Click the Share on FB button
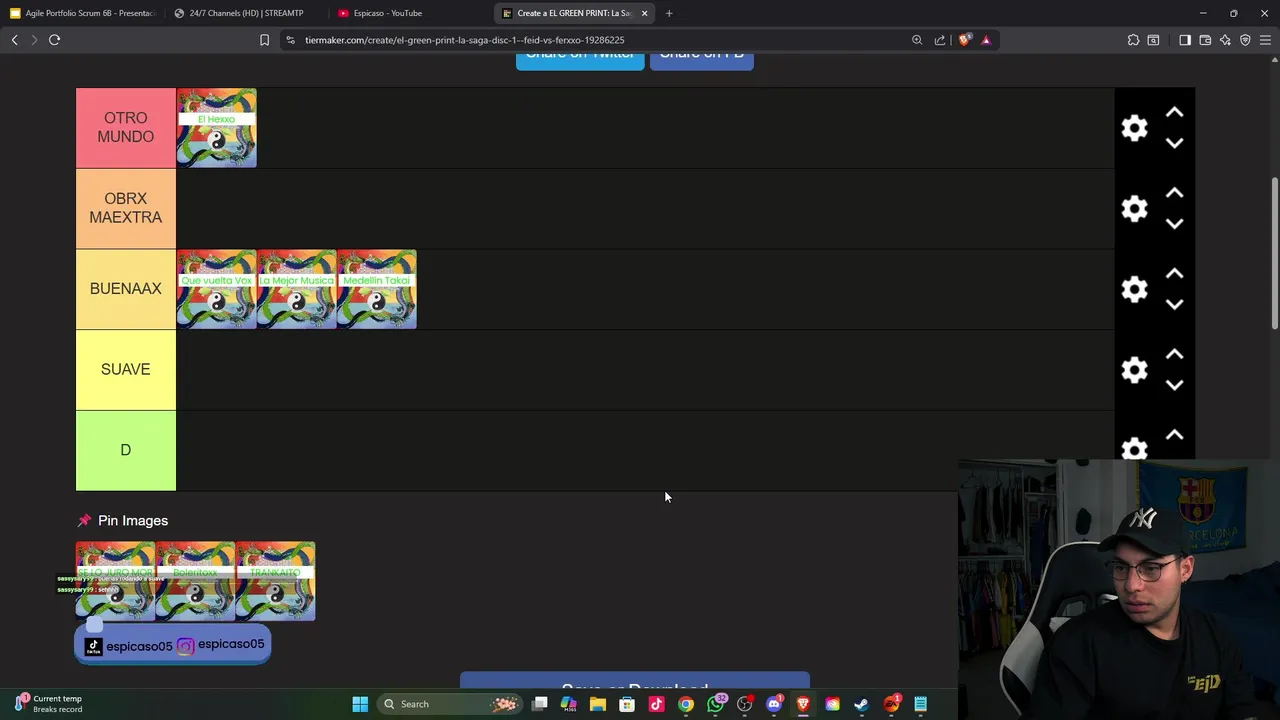The width and height of the screenshot is (1280, 720). (702, 58)
